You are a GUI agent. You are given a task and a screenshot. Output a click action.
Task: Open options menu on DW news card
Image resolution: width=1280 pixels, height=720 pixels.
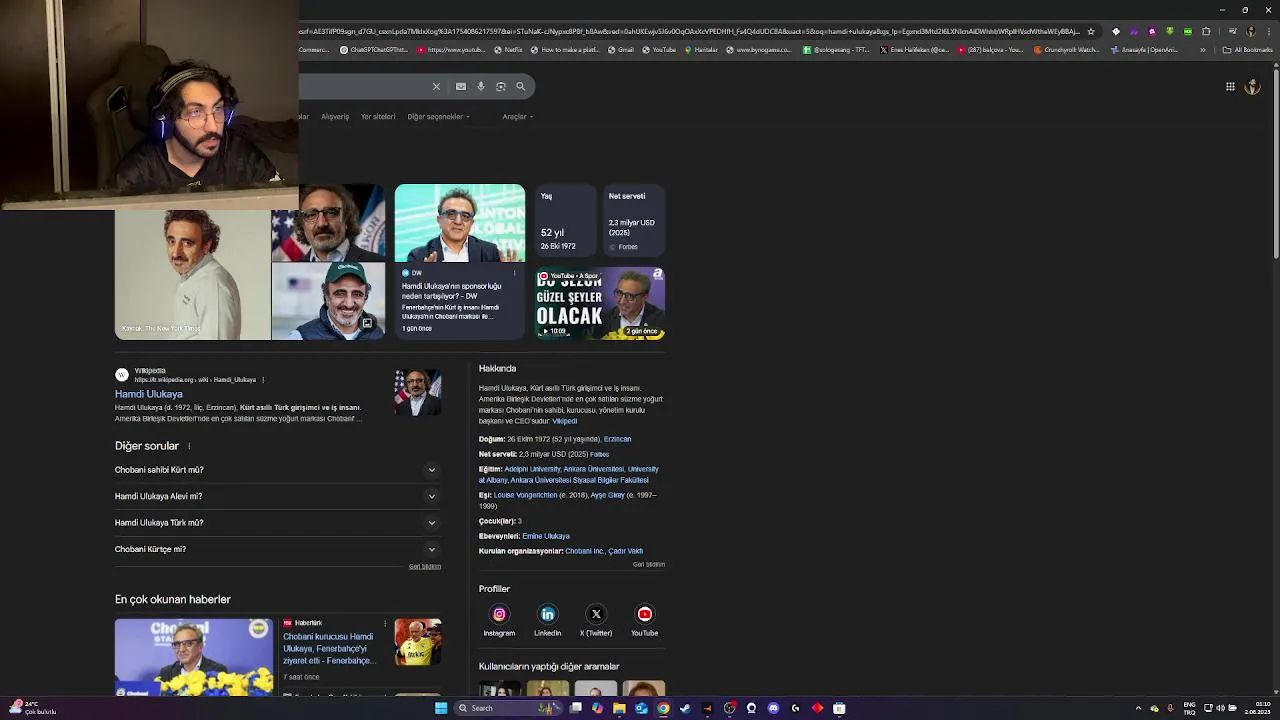[515, 273]
